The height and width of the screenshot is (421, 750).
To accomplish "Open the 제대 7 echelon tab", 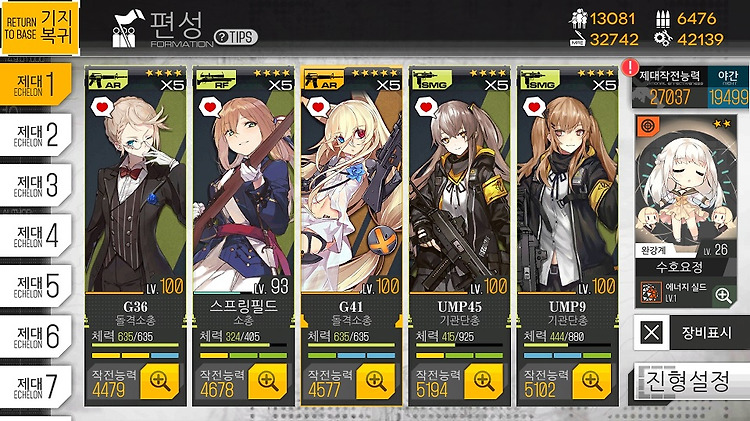I will point(36,387).
